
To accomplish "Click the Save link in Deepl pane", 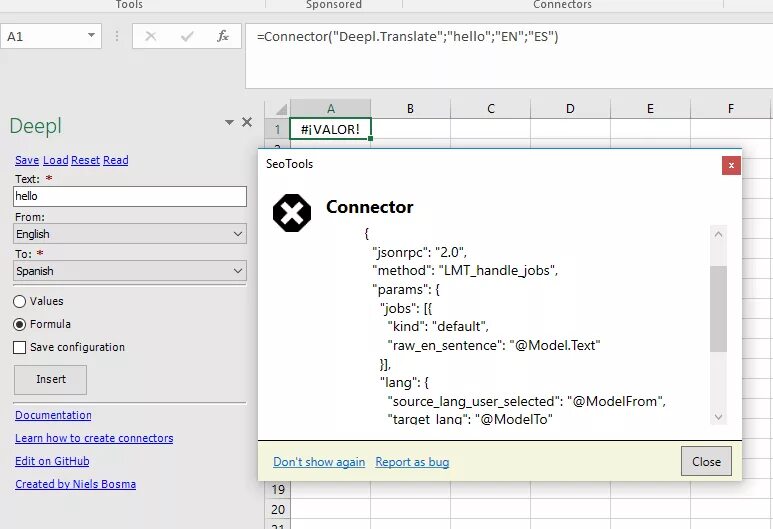I will coord(27,160).
